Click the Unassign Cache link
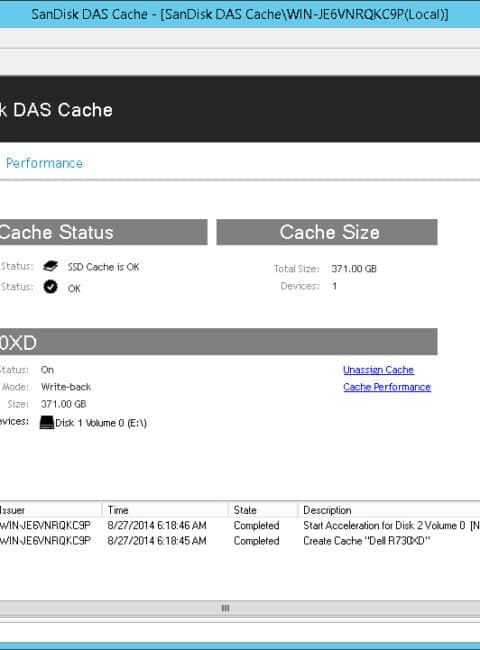Screen dimensions: 480x650 coord(378,370)
